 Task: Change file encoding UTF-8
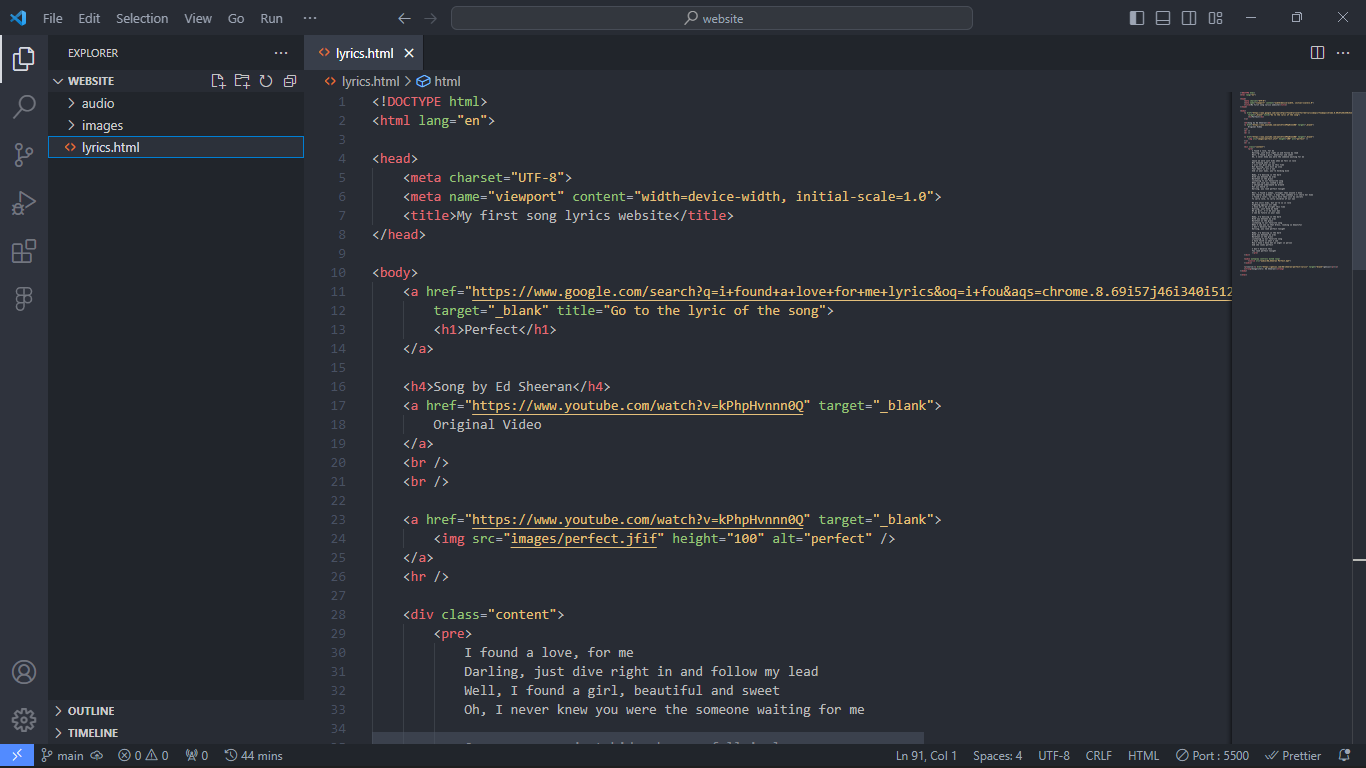(1054, 756)
